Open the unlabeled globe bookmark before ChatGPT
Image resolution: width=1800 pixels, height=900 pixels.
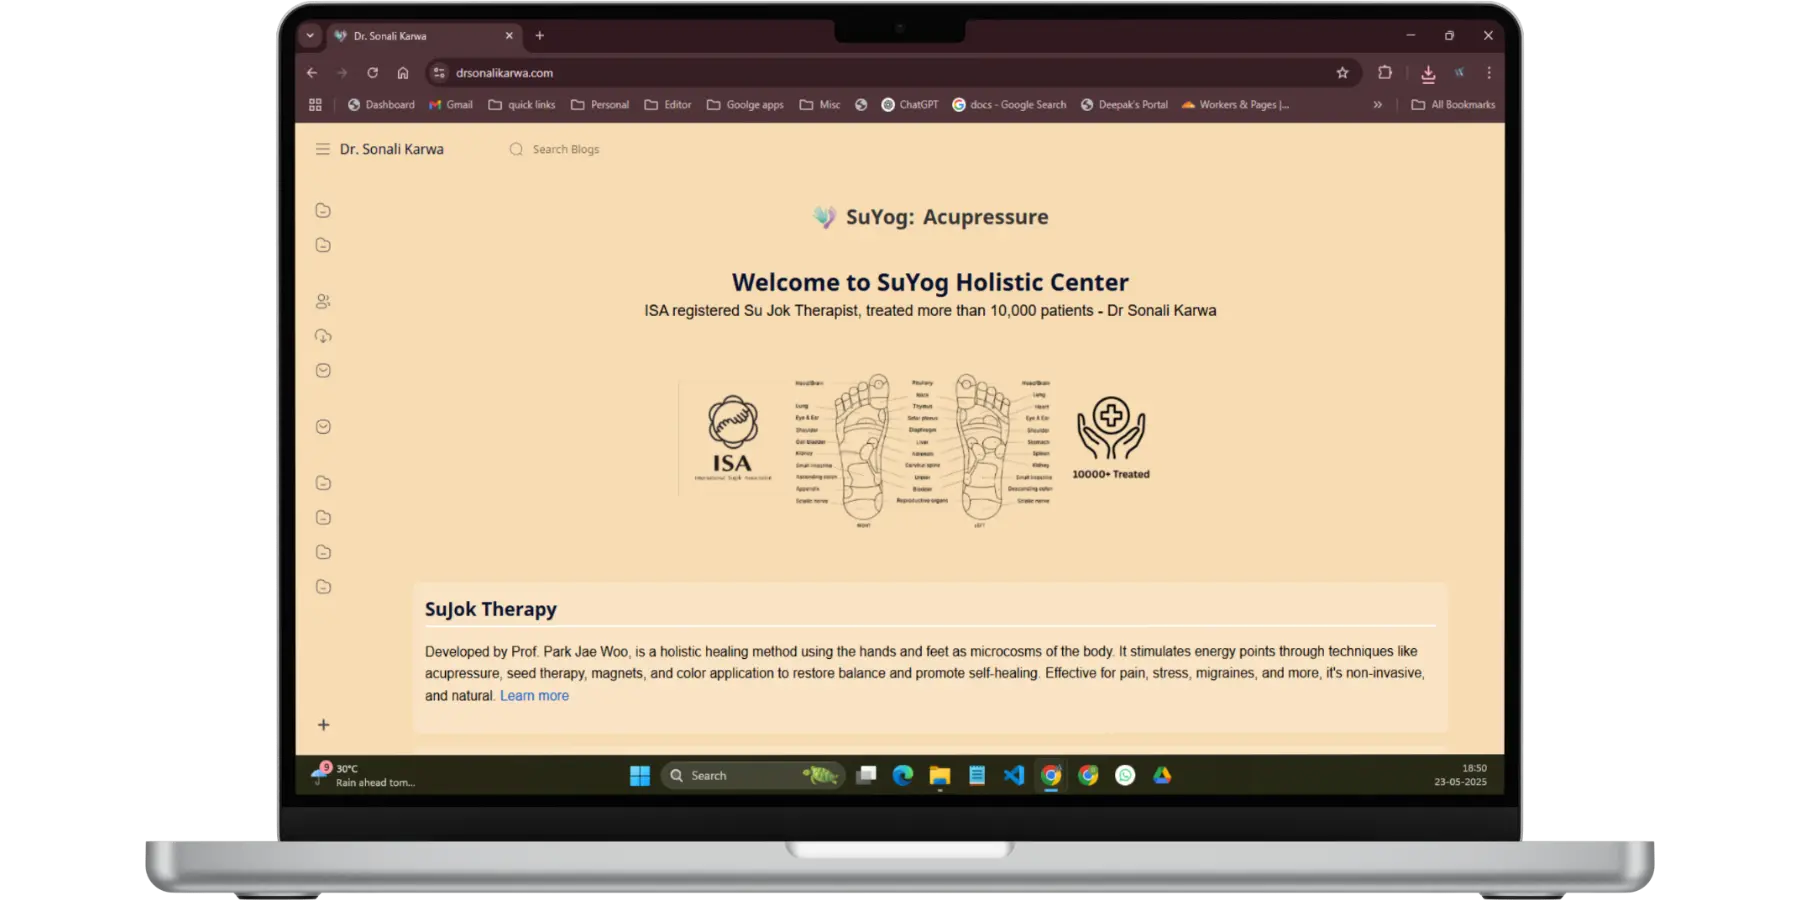pos(861,104)
